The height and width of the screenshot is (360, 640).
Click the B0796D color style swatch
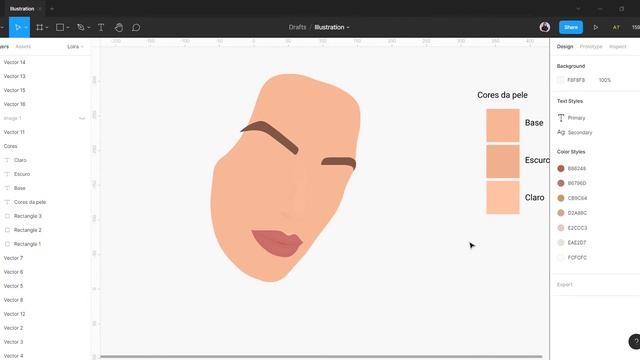coord(561,183)
